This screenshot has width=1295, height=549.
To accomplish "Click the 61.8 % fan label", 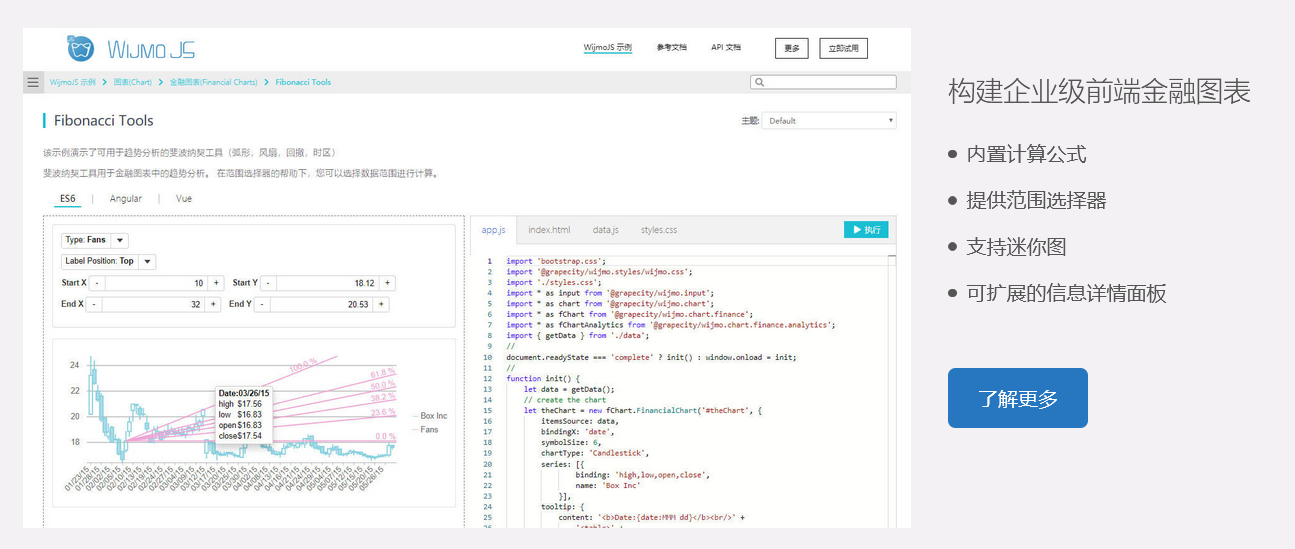I will [x=382, y=372].
